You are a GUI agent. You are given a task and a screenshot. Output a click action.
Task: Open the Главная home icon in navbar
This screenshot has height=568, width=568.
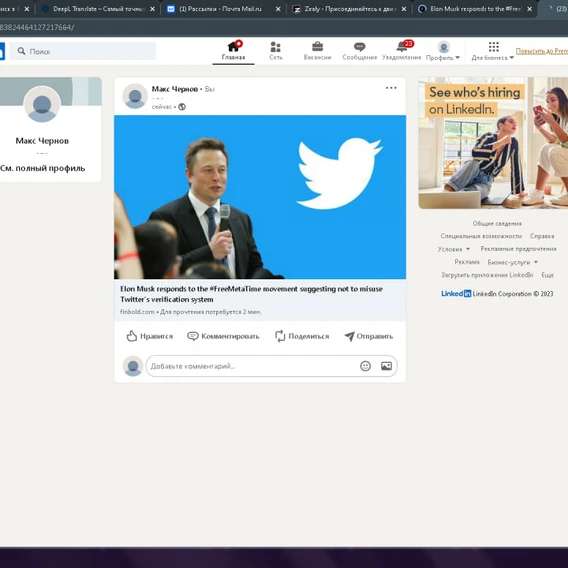(233, 51)
